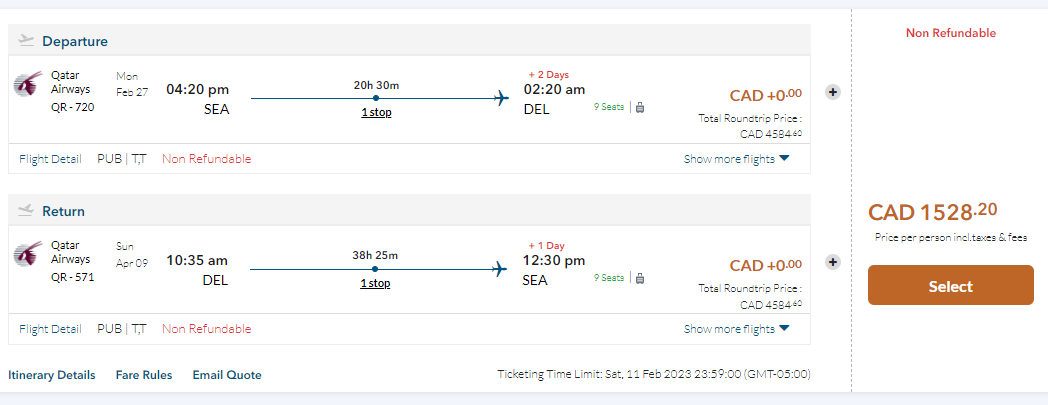Open the Fare Rules tab
Screen dimensions: 1048x405
(144, 375)
